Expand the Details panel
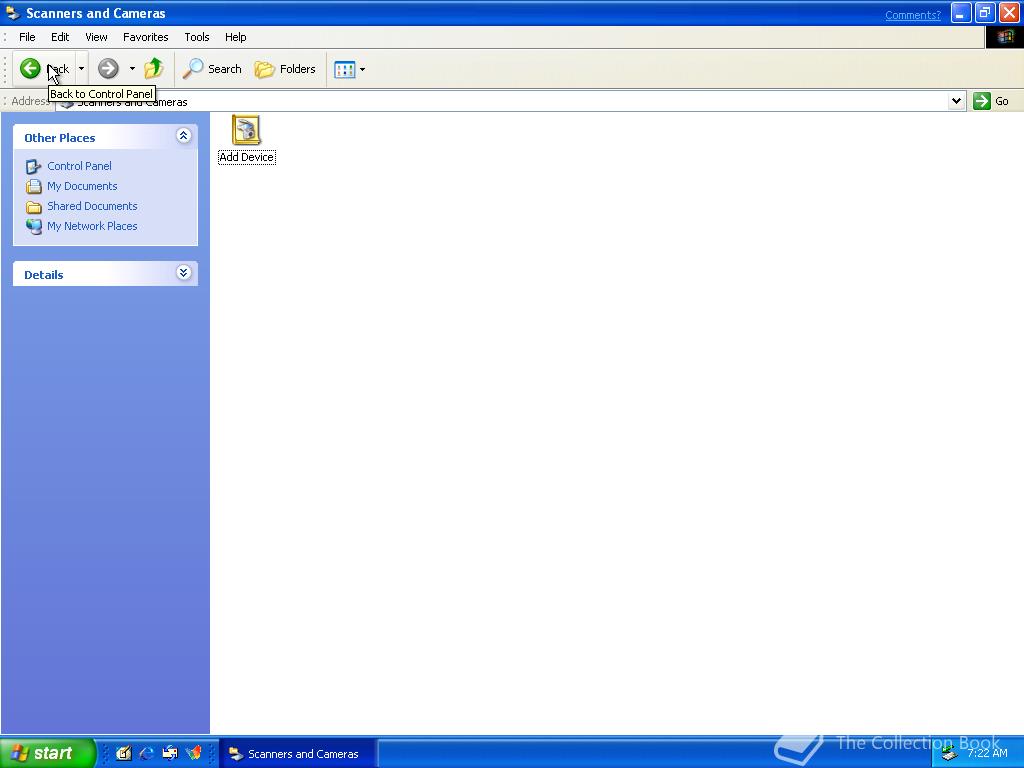The image size is (1024, 768). tap(184, 273)
